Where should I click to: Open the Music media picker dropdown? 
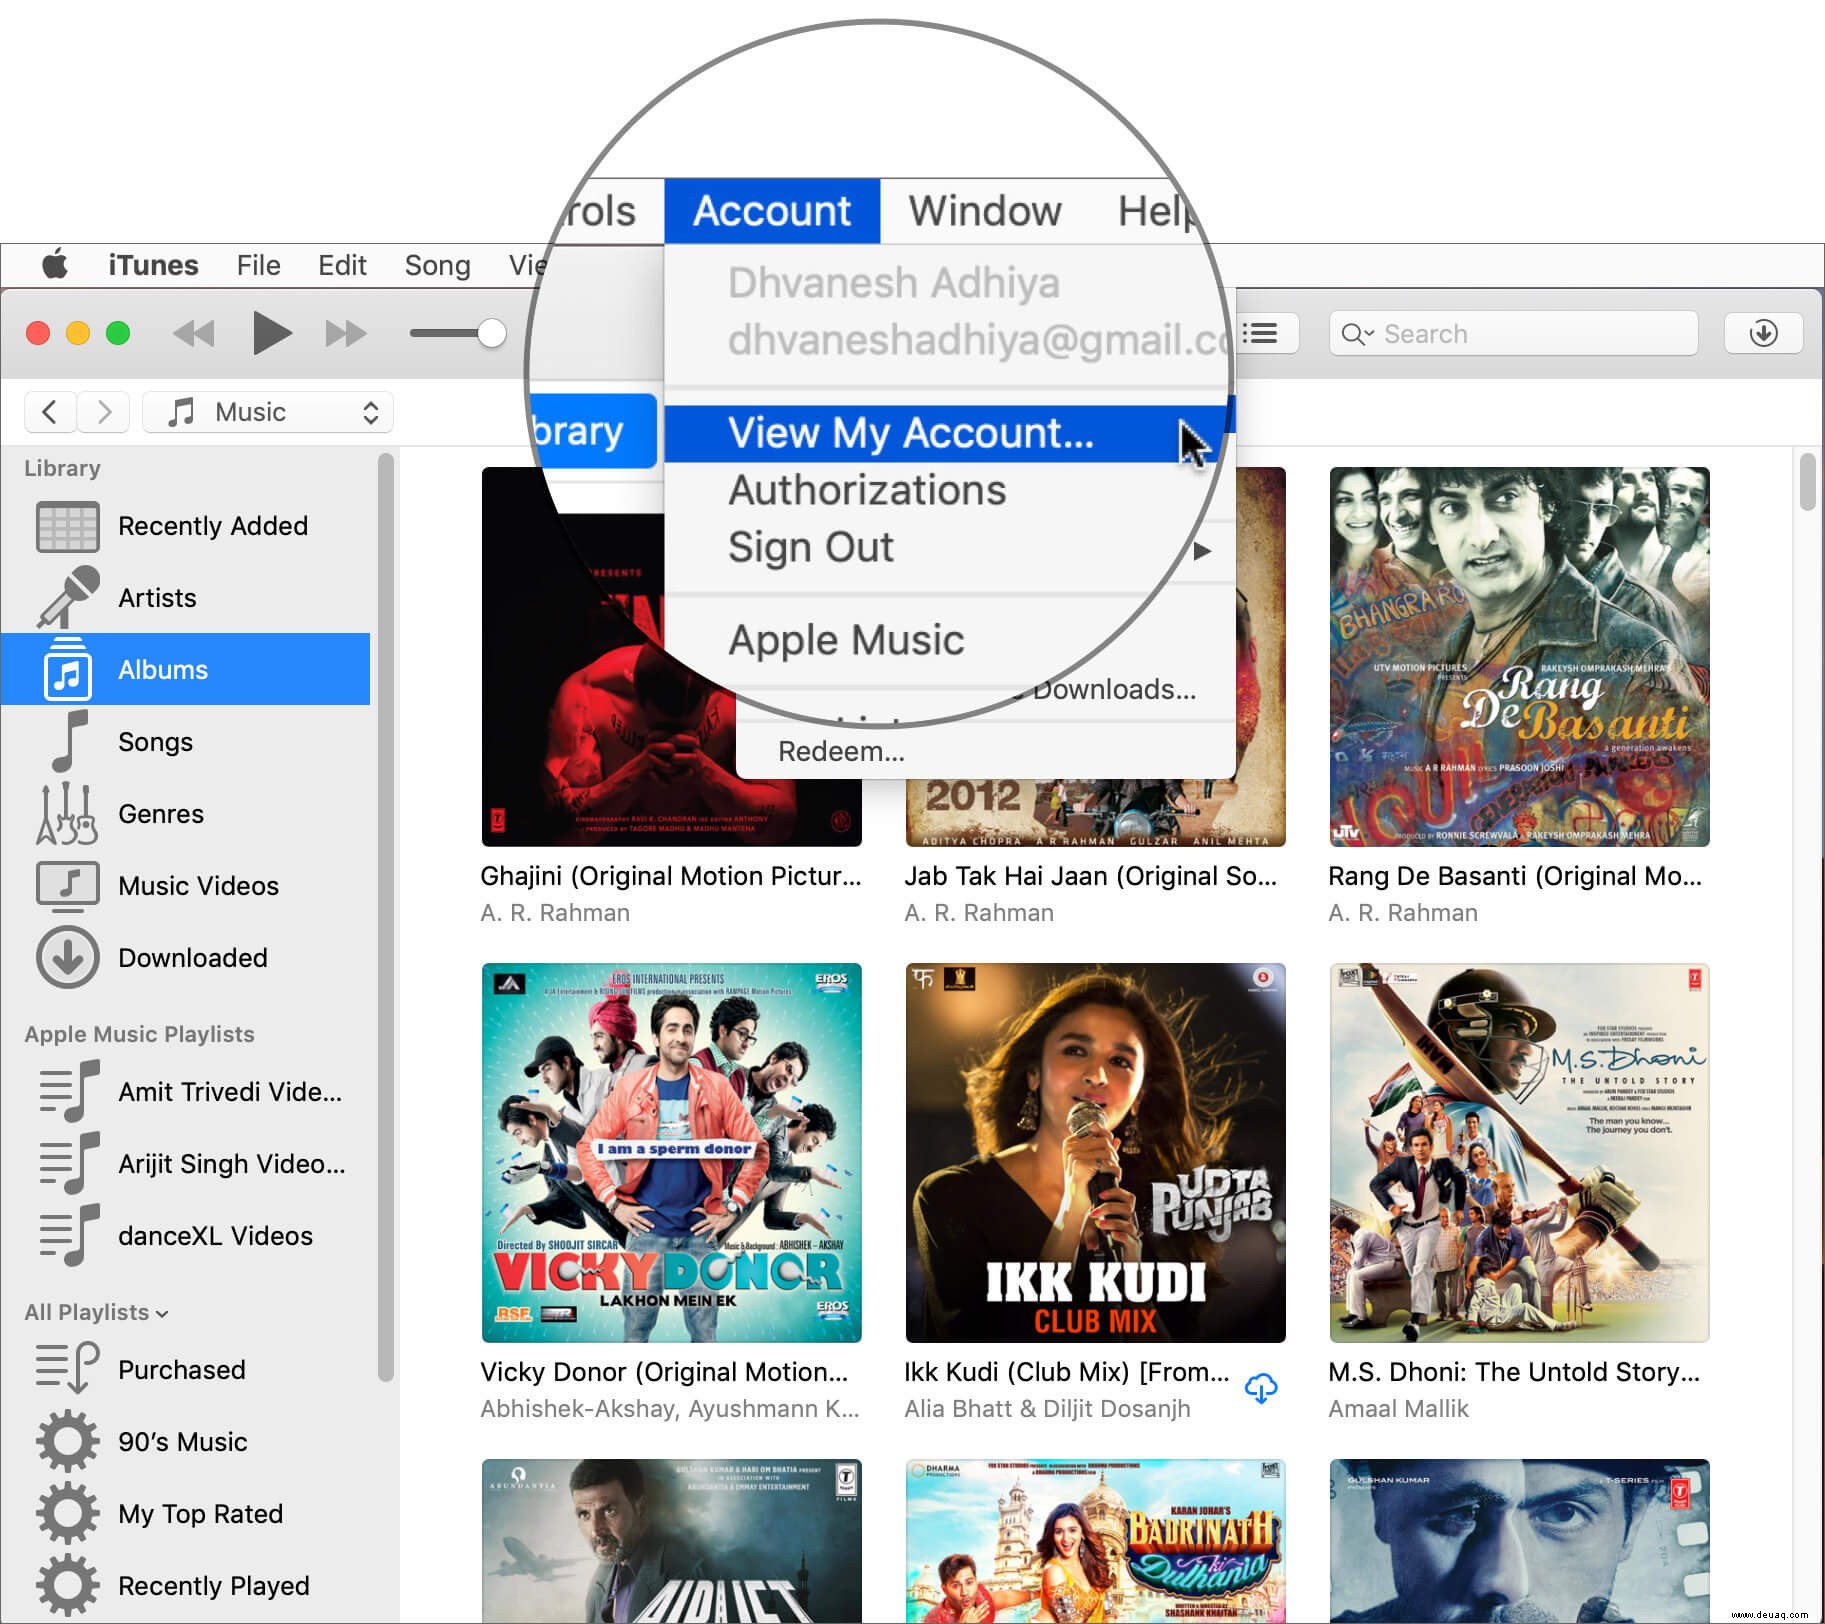click(x=268, y=412)
